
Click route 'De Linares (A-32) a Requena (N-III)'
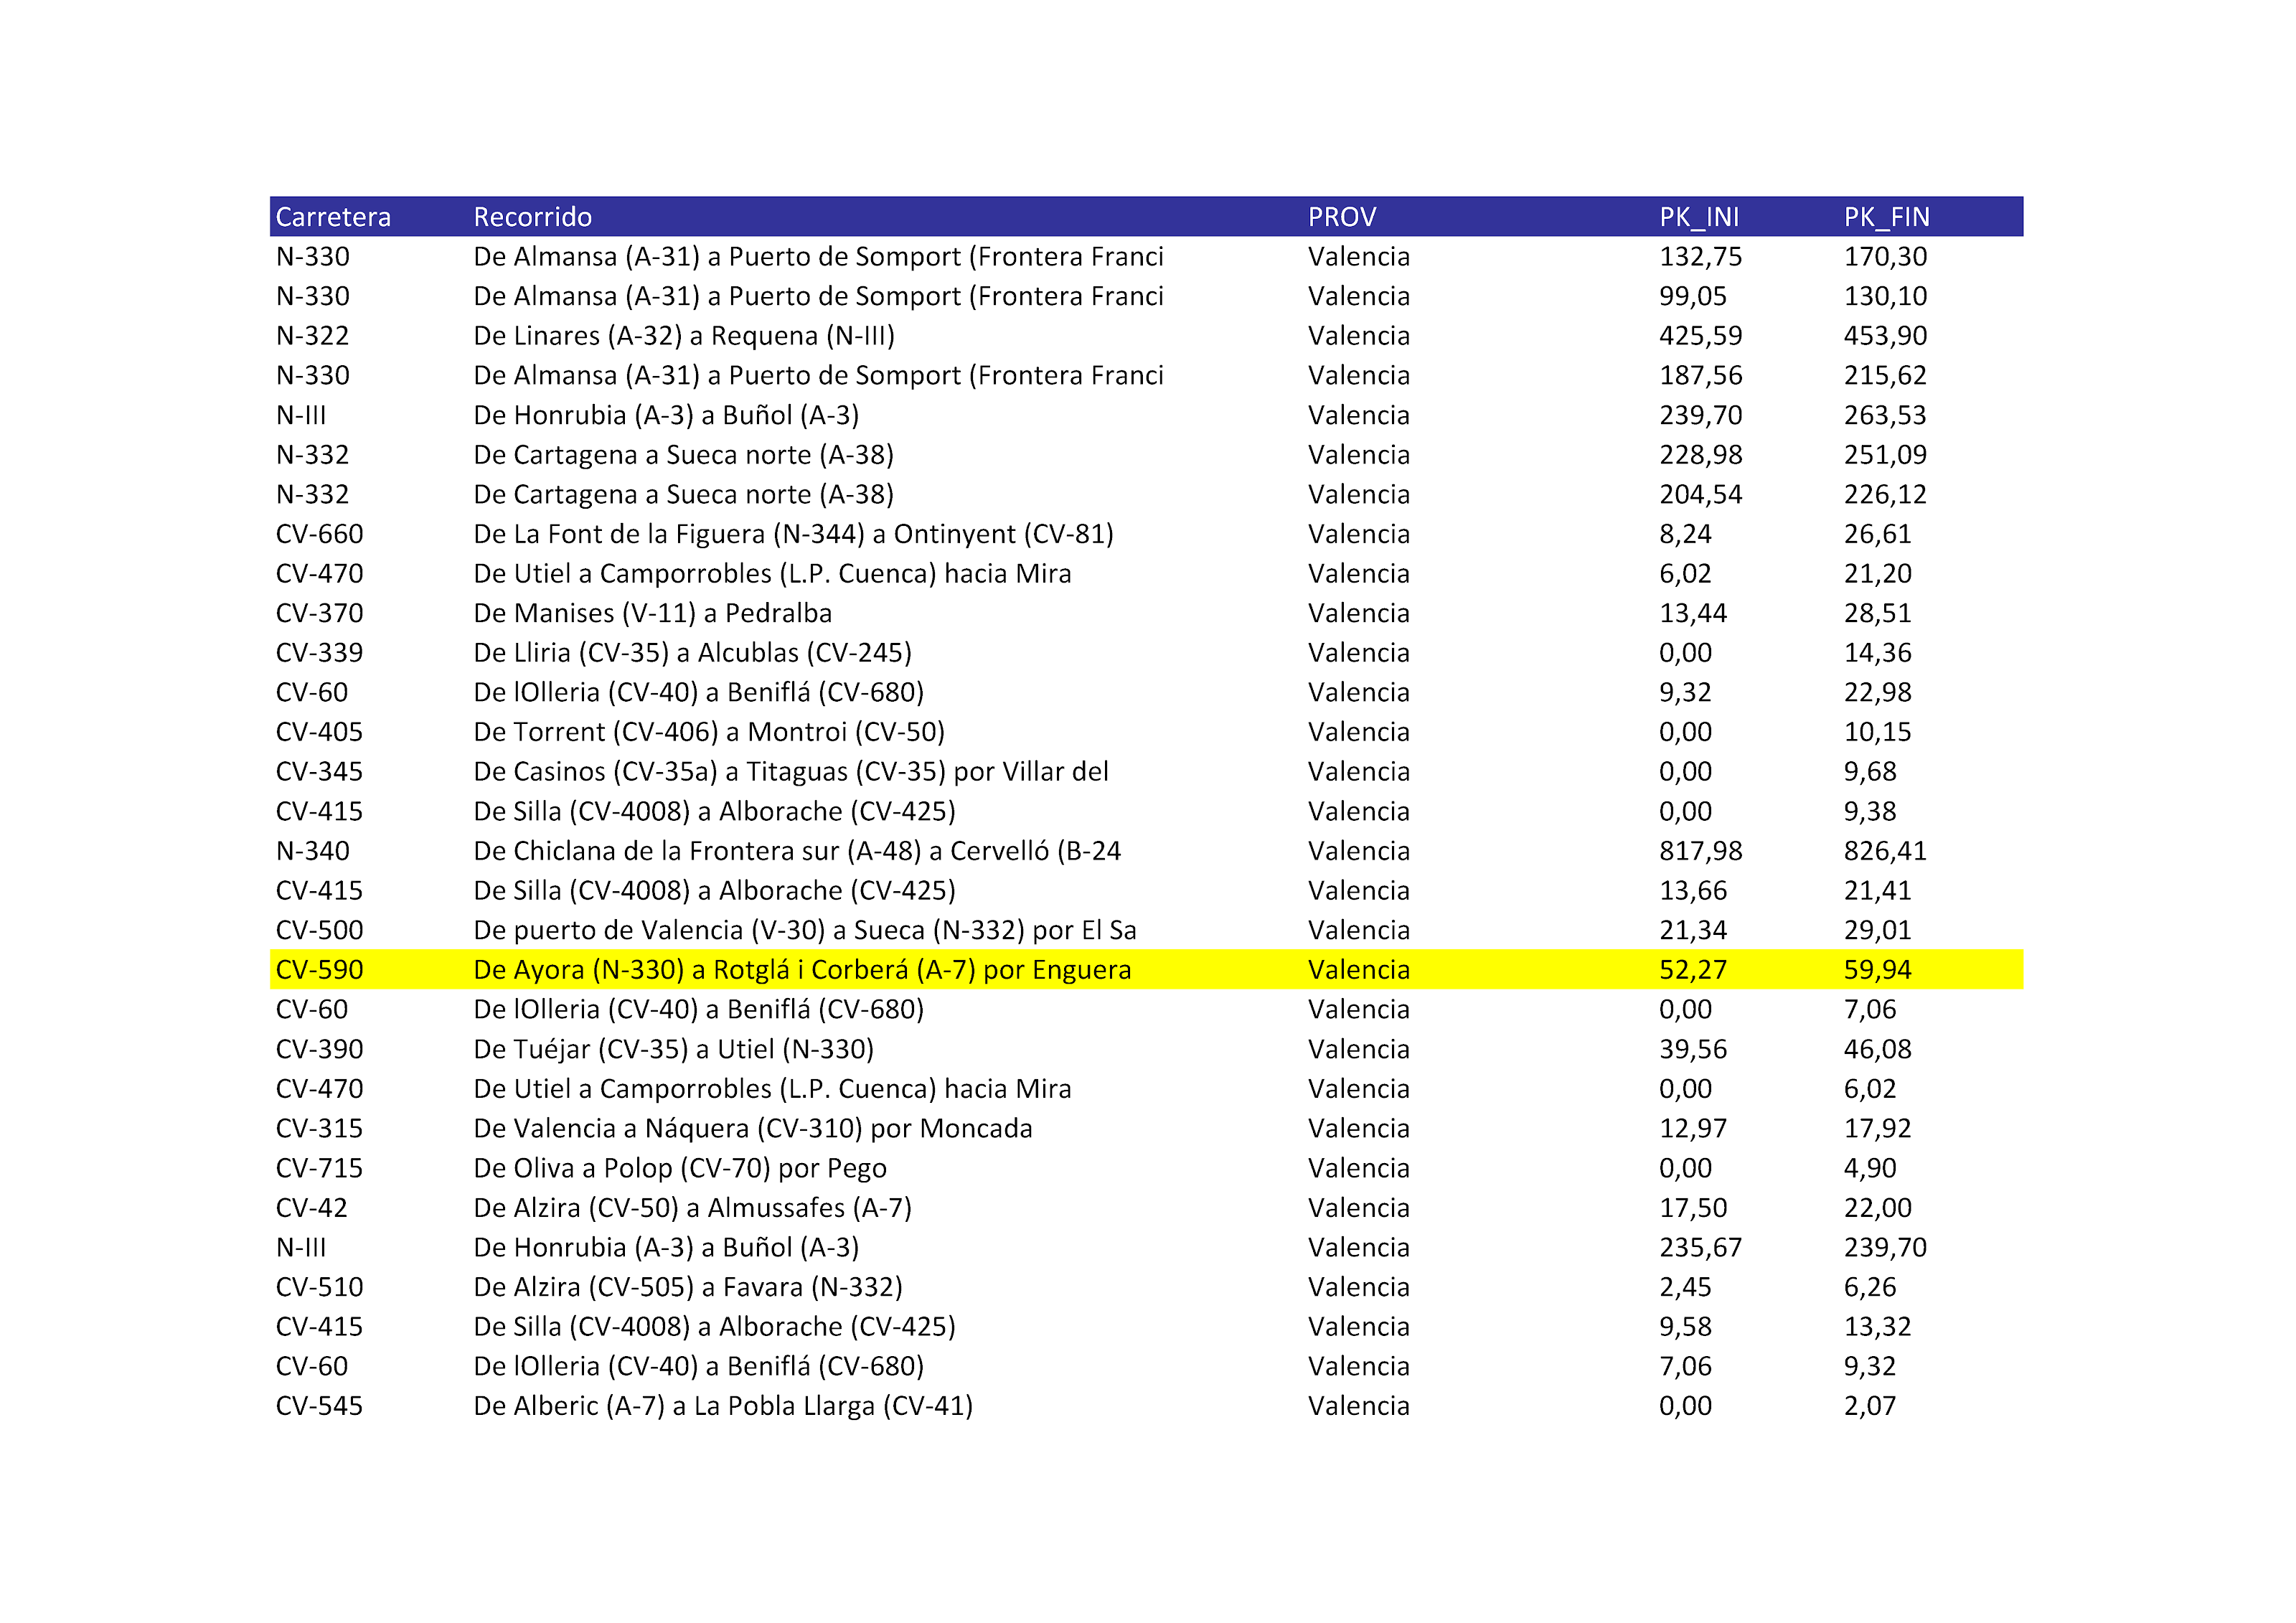click(684, 336)
